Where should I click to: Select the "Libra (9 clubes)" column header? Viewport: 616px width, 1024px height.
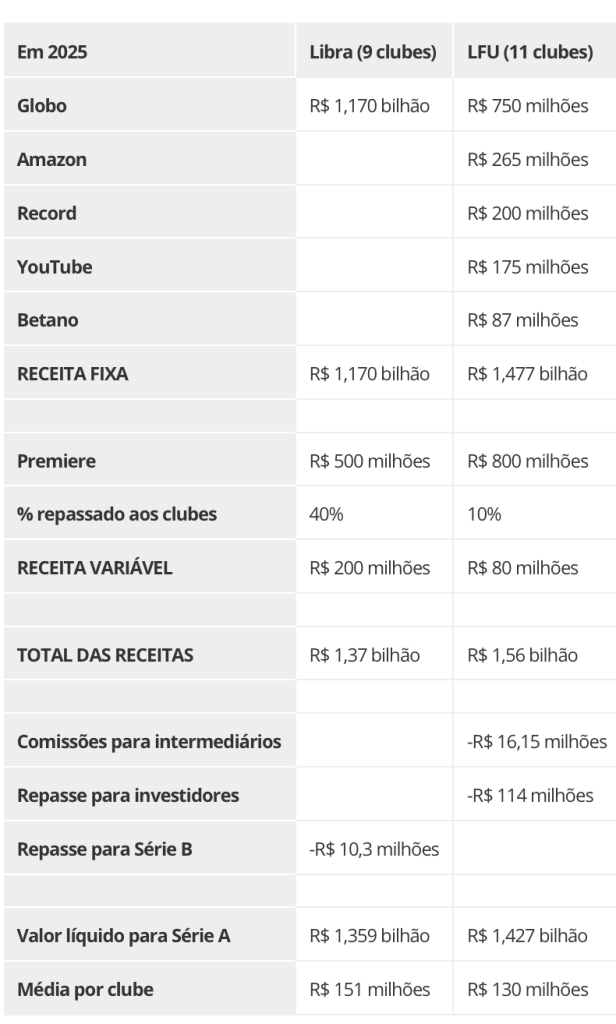[373, 53]
